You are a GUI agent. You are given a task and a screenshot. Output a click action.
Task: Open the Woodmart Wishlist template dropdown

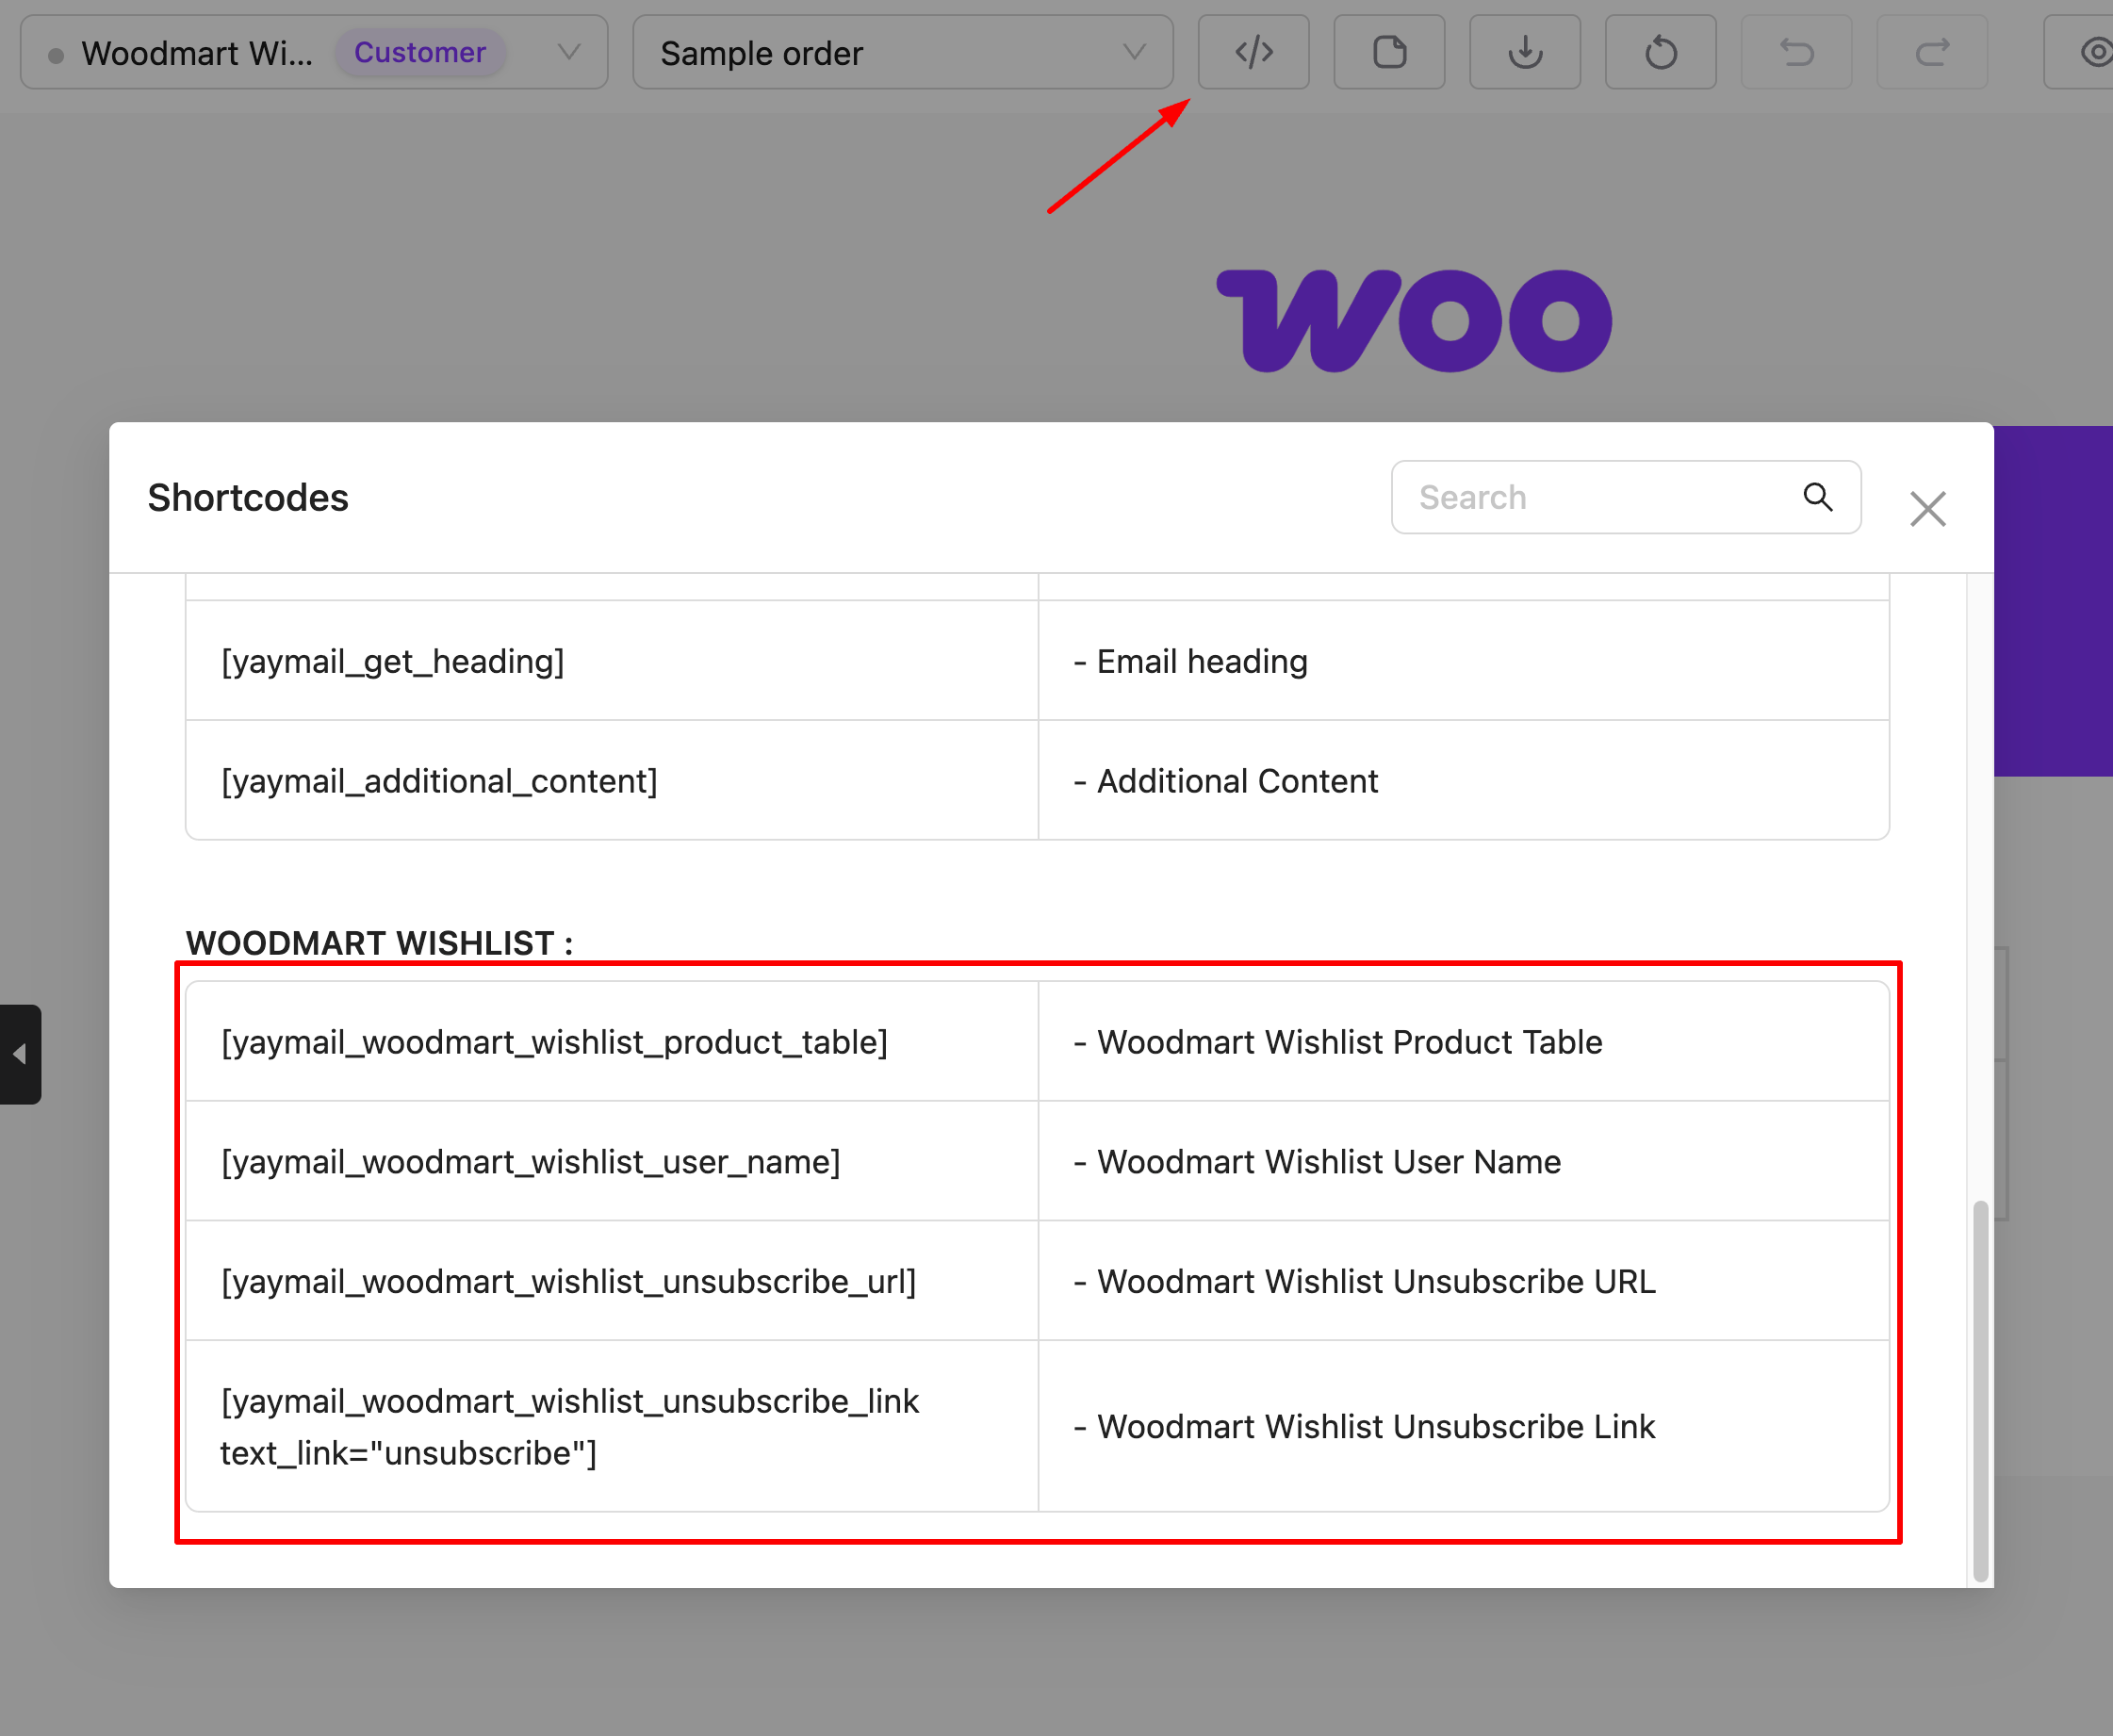313,52
